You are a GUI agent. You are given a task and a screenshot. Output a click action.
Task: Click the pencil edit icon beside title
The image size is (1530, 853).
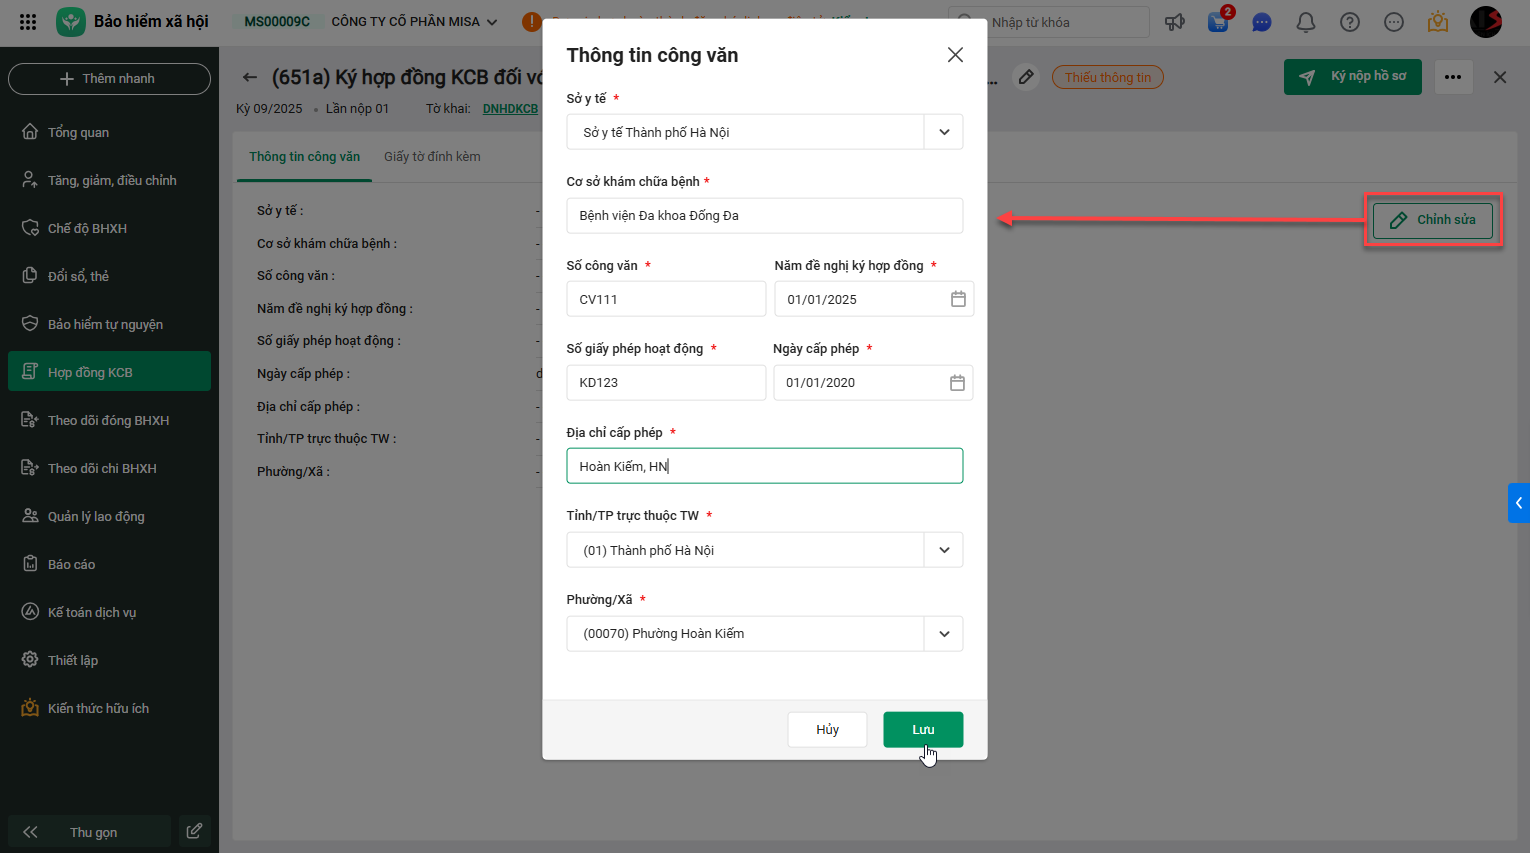1025,77
